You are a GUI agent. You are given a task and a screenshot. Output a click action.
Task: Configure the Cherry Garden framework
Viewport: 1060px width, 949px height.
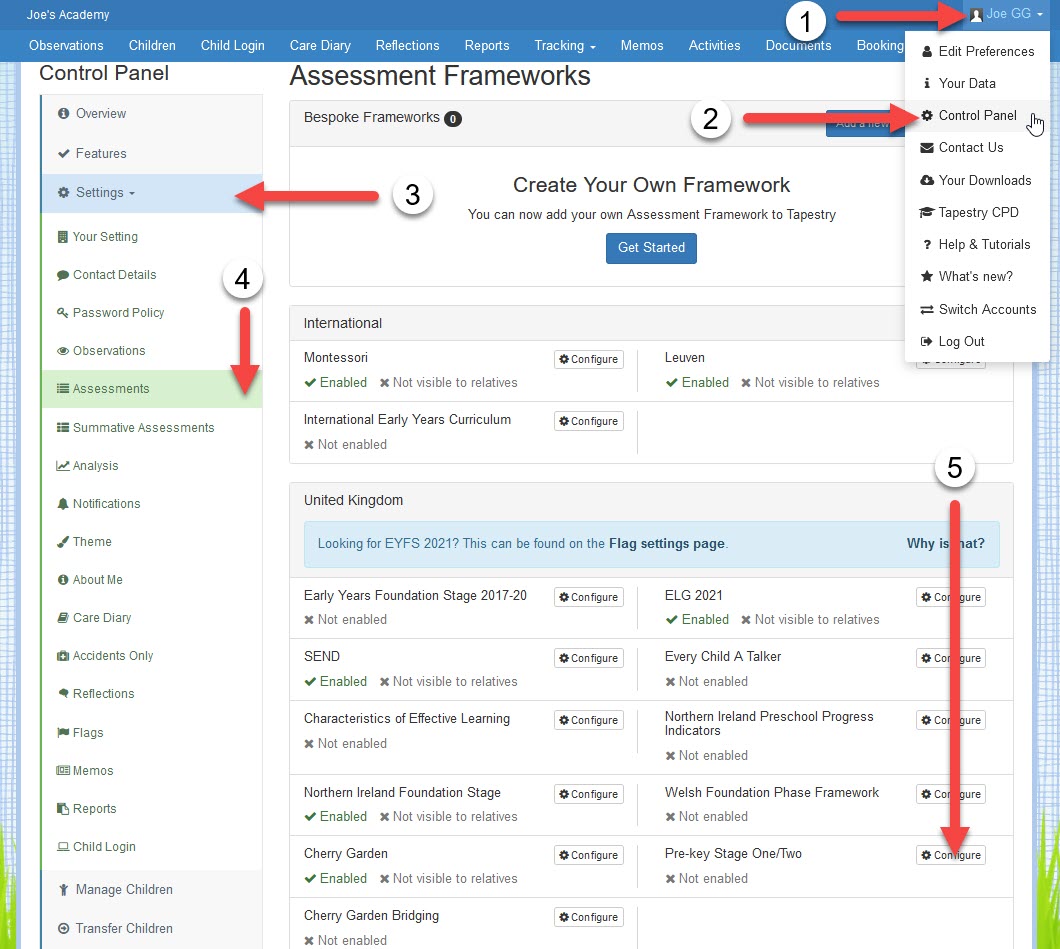point(589,856)
